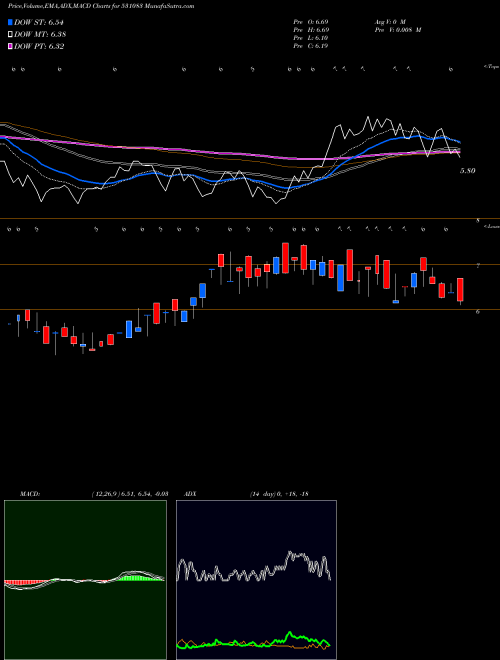Click the 'Pre H: 6.69' value
The image size is (500, 660).
tap(311, 30)
